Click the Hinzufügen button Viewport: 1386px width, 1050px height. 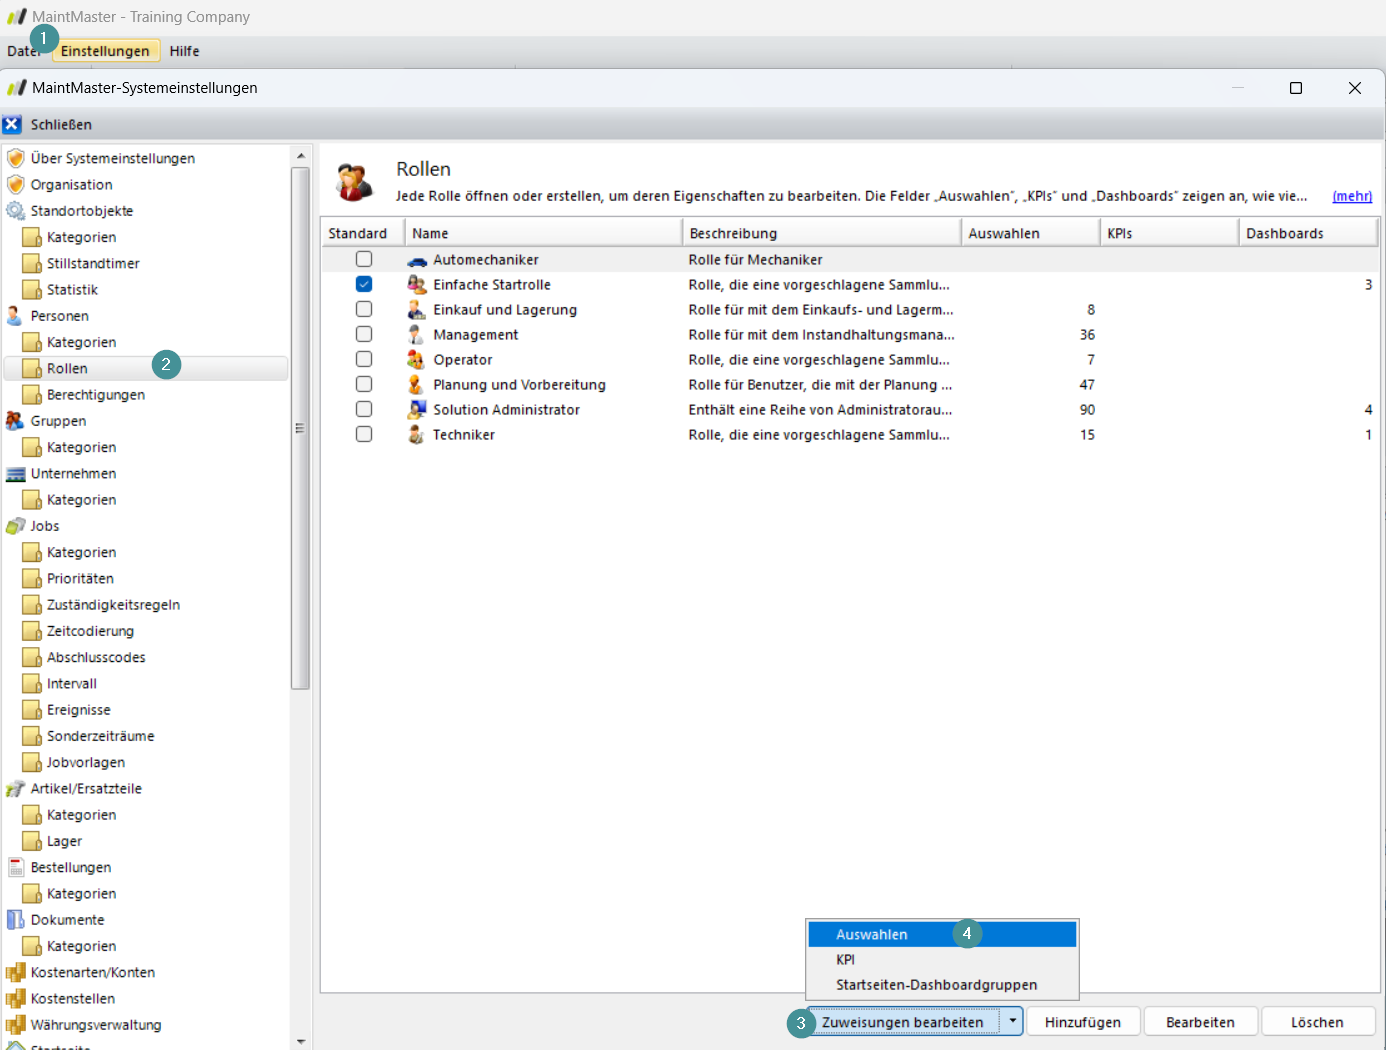click(1082, 1022)
